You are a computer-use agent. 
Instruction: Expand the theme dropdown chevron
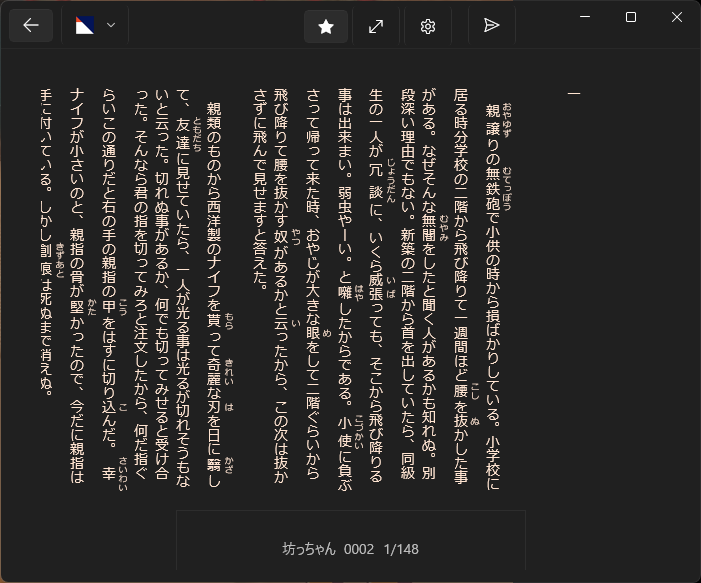(x=111, y=25)
